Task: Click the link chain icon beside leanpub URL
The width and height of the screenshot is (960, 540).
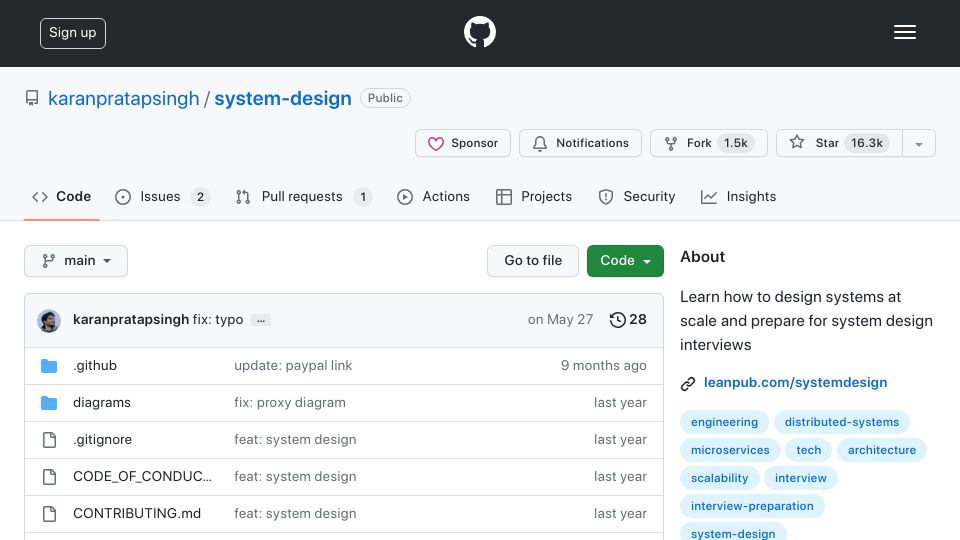Action: 688,383
